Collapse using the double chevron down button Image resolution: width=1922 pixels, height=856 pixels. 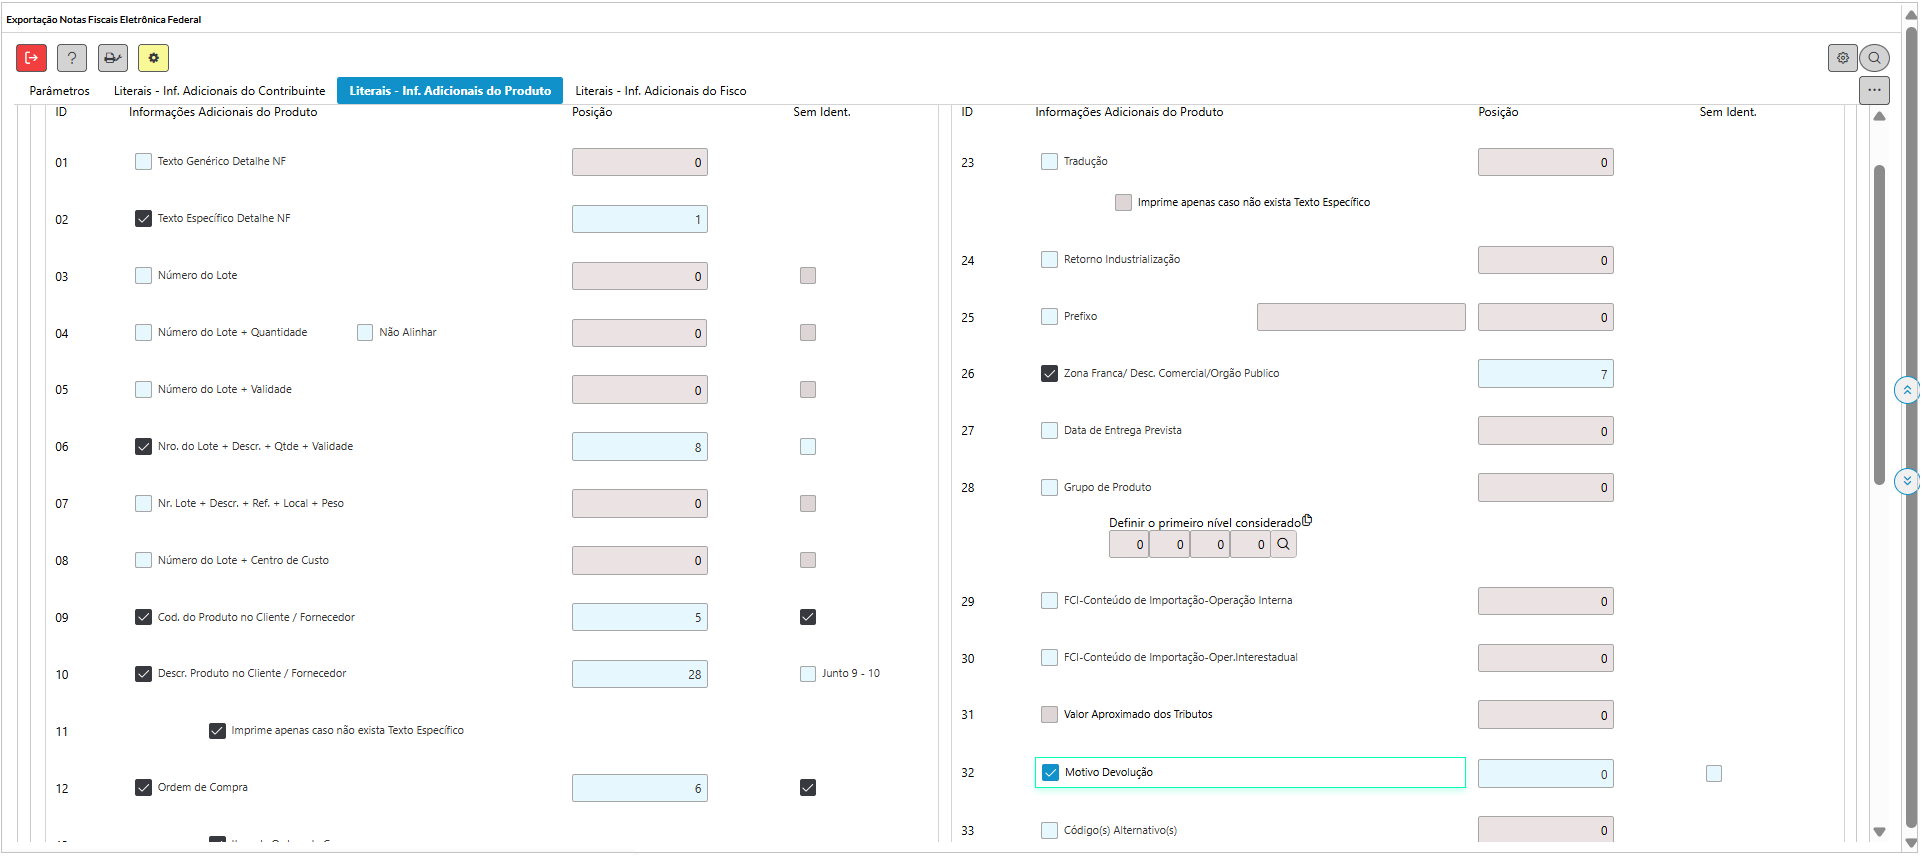coord(1906,481)
